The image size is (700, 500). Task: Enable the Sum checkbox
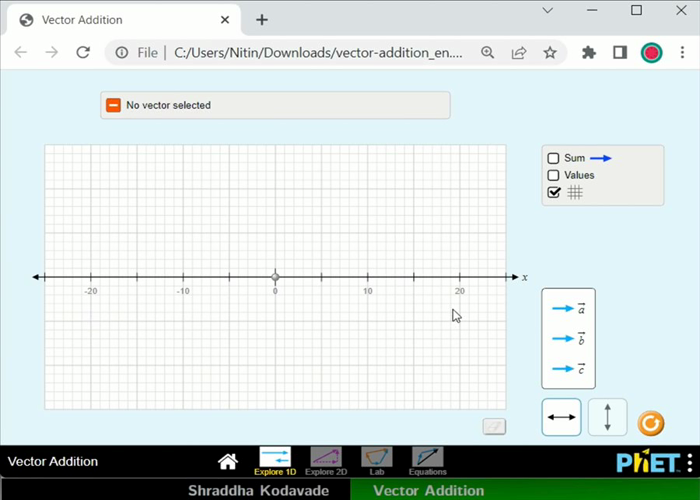553,158
